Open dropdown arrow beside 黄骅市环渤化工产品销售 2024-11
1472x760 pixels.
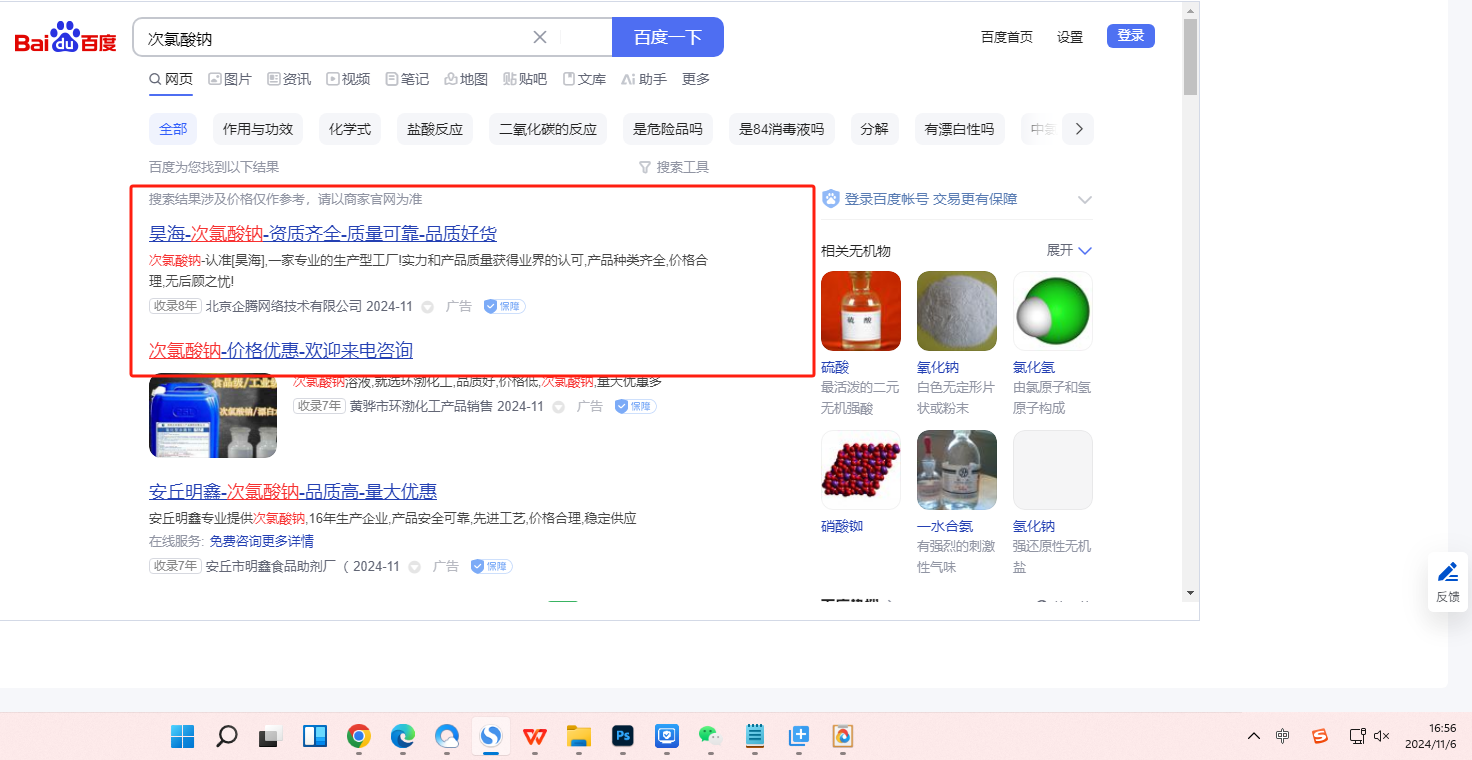[559, 407]
